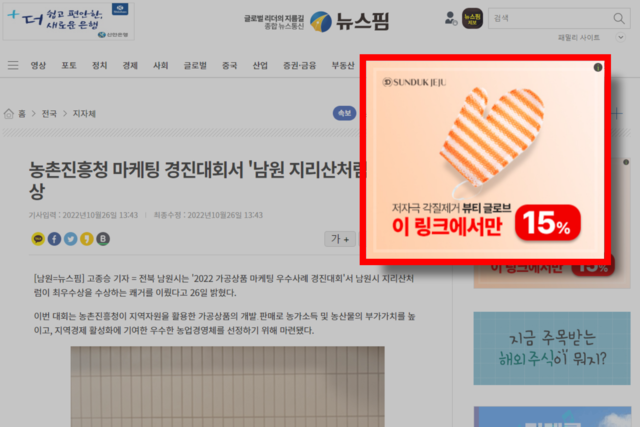Increase font size with 가+ button

(340, 239)
